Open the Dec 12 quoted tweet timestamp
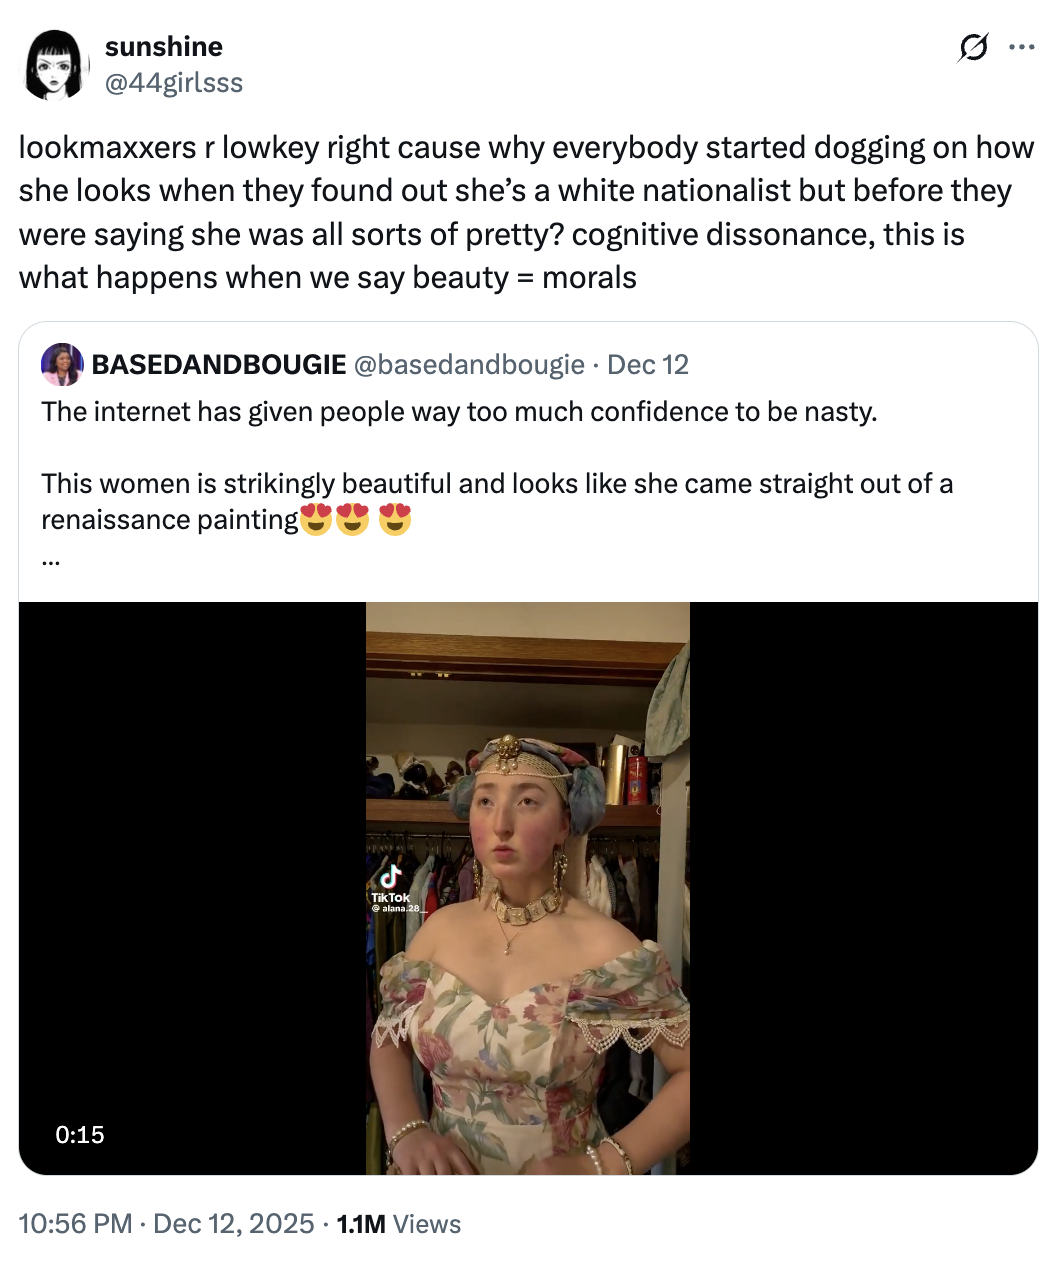 (x=648, y=364)
